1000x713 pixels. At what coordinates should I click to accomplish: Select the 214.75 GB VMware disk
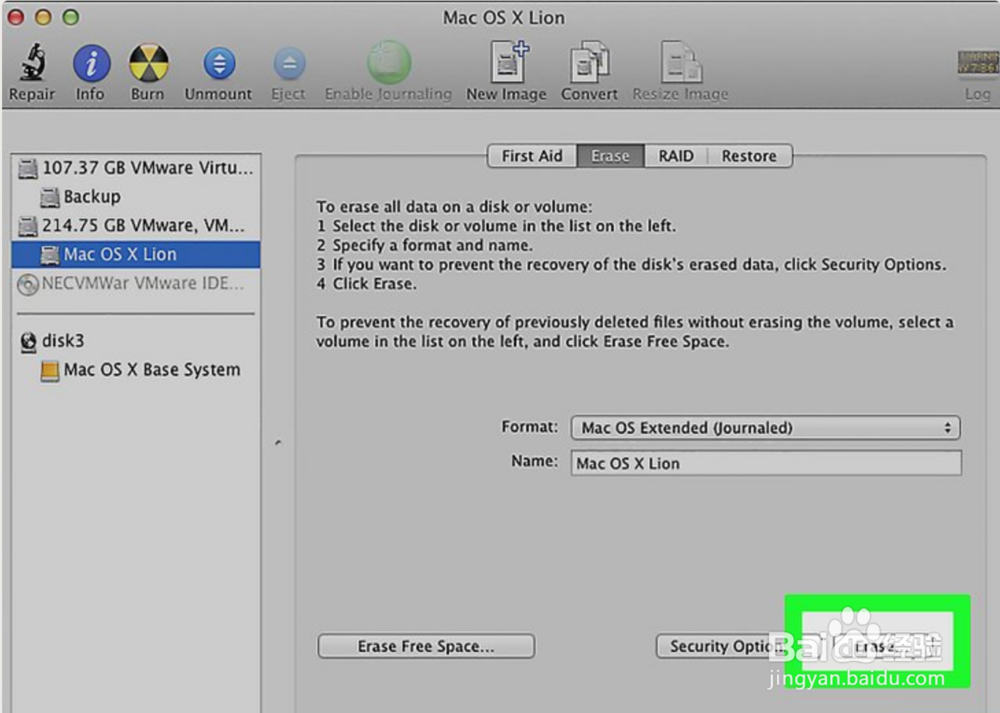tap(136, 225)
